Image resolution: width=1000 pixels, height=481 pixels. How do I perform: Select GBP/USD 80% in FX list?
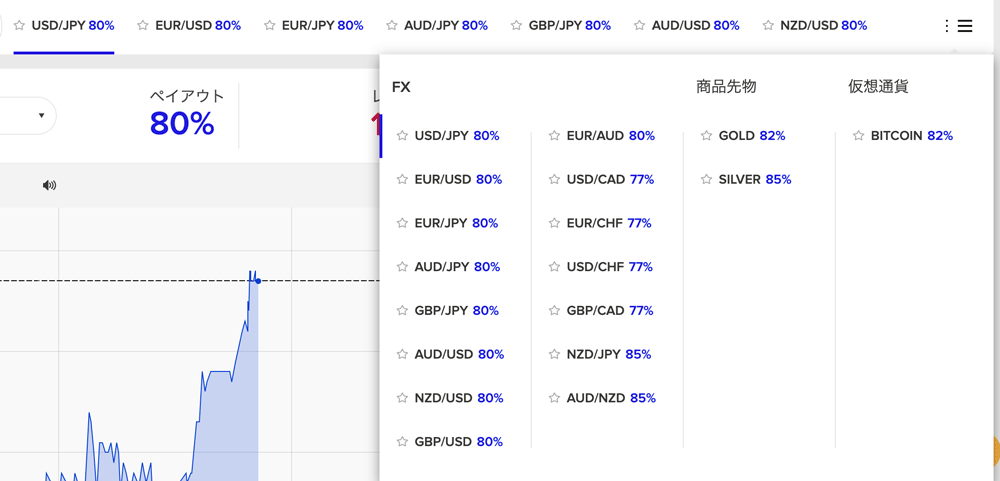coord(459,441)
